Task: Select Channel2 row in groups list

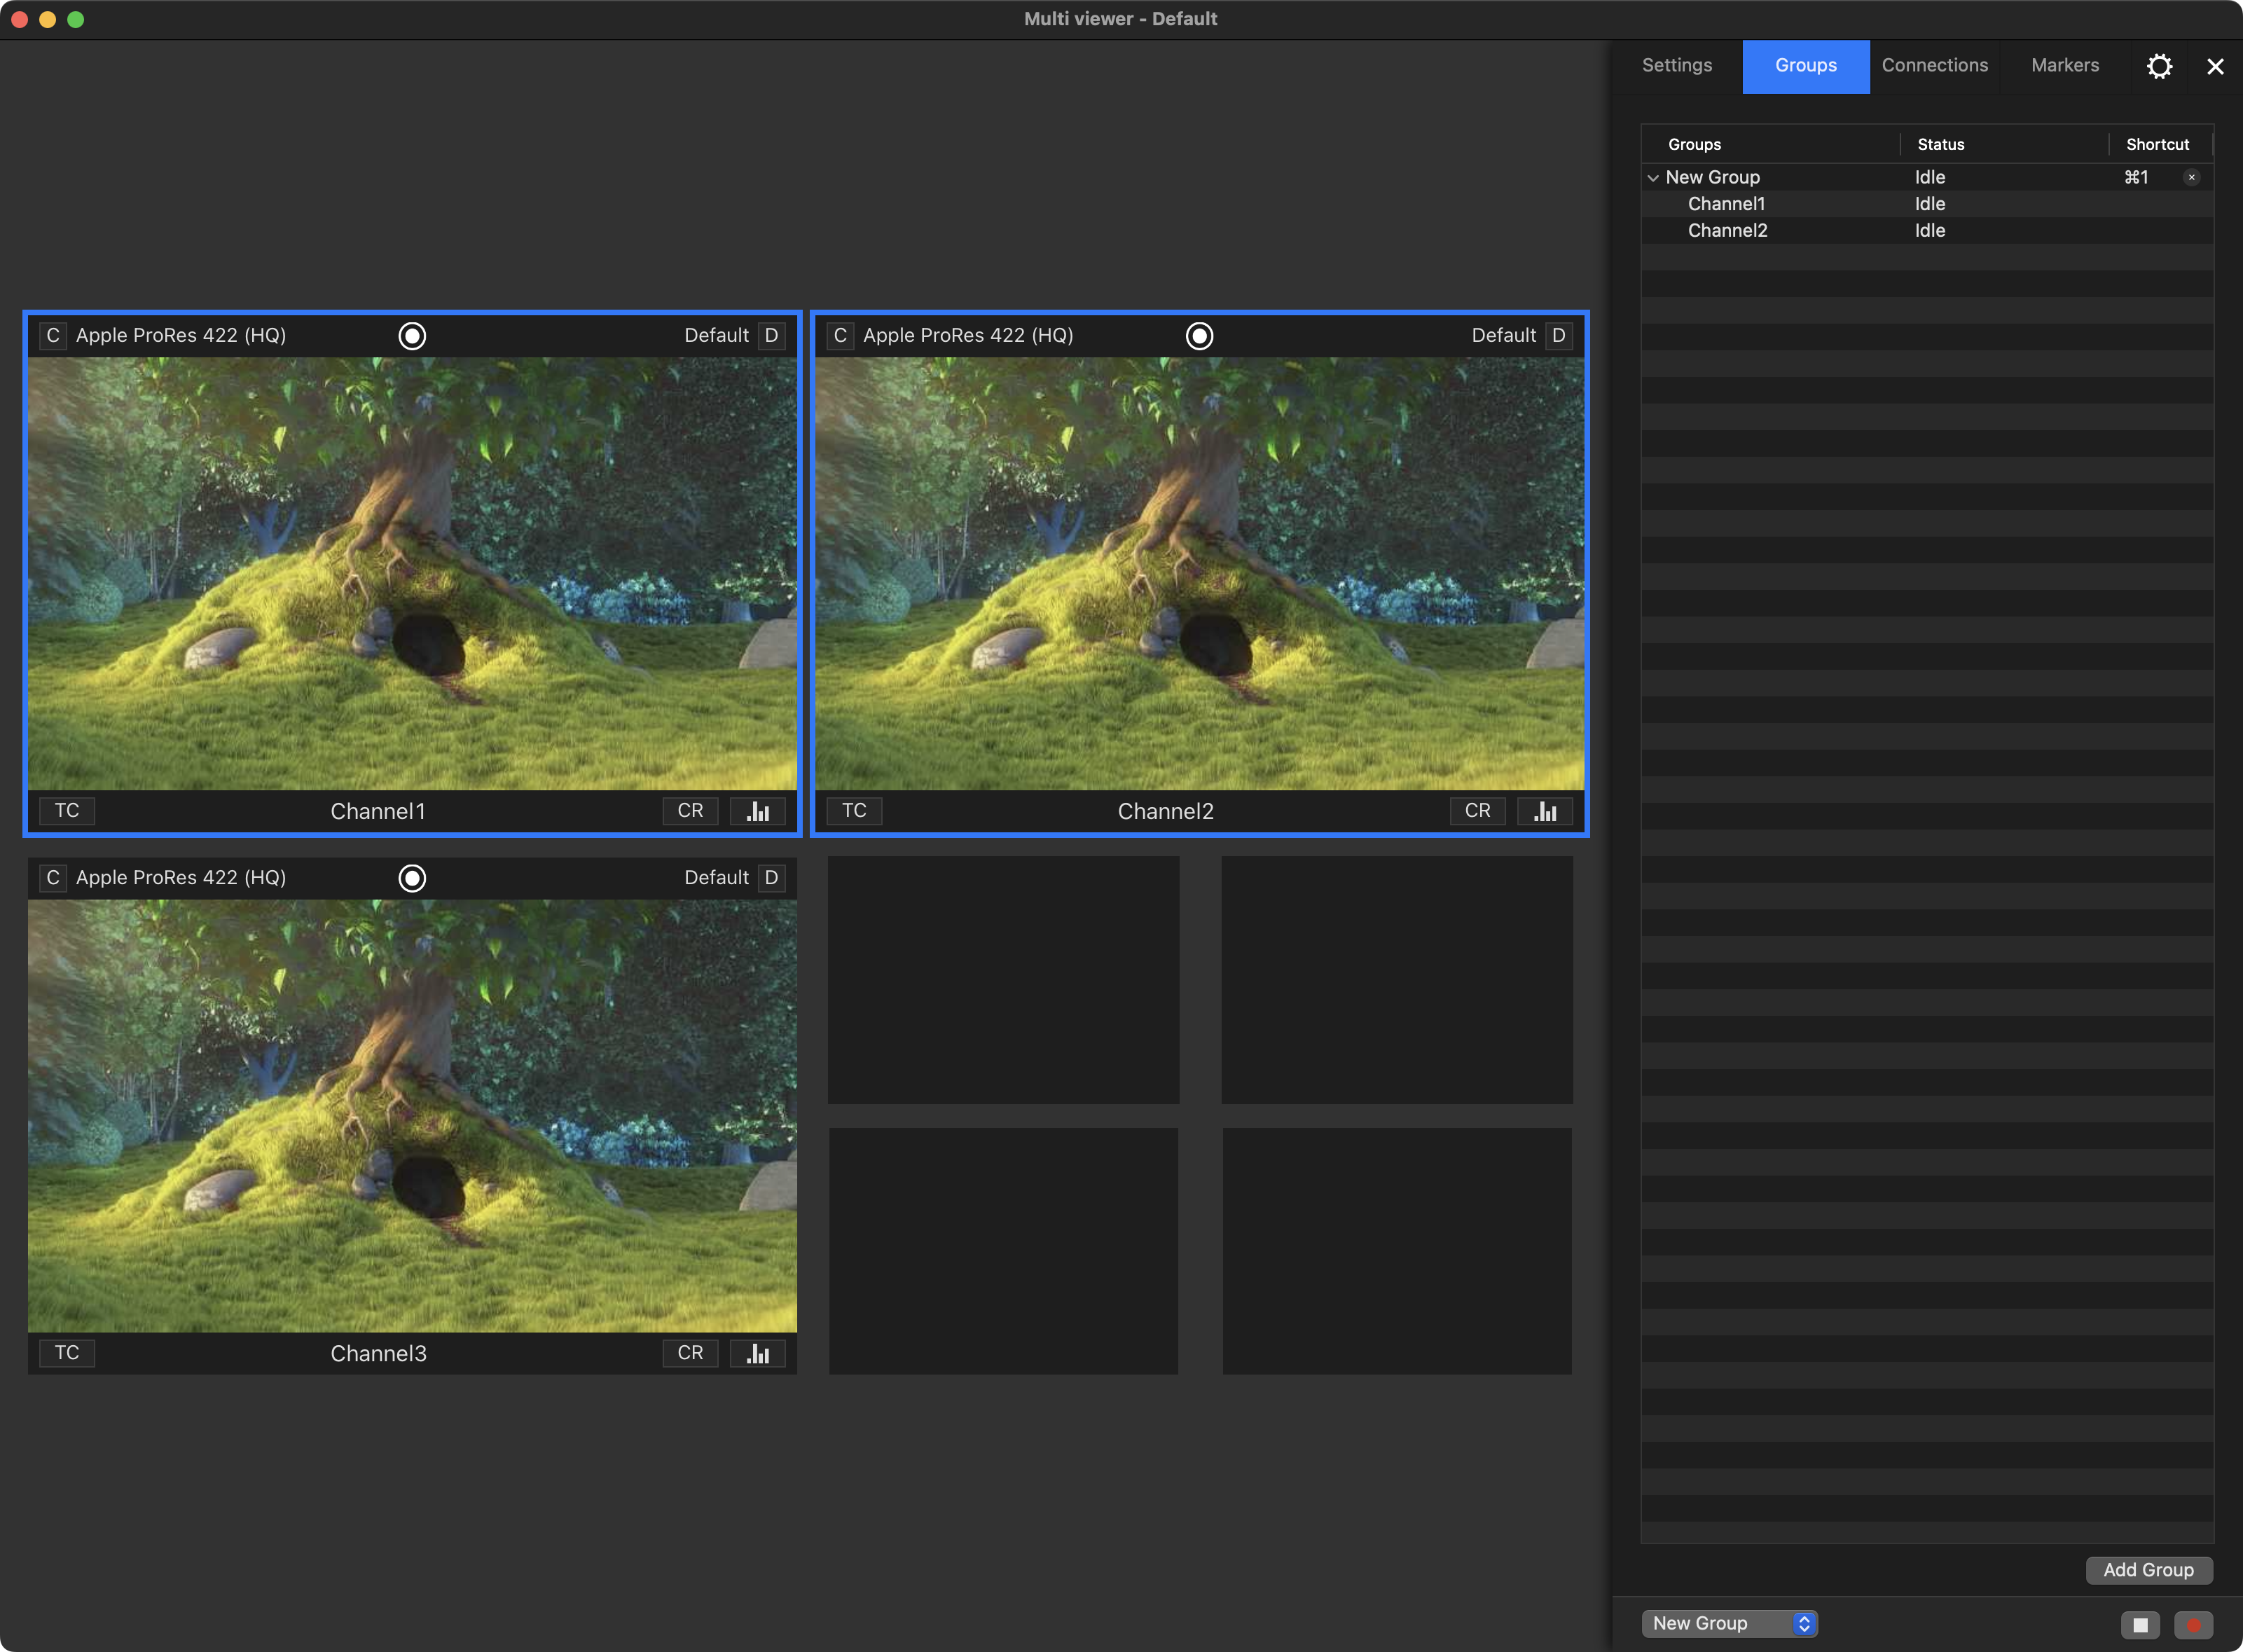Action: pyautogui.click(x=1927, y=231)
